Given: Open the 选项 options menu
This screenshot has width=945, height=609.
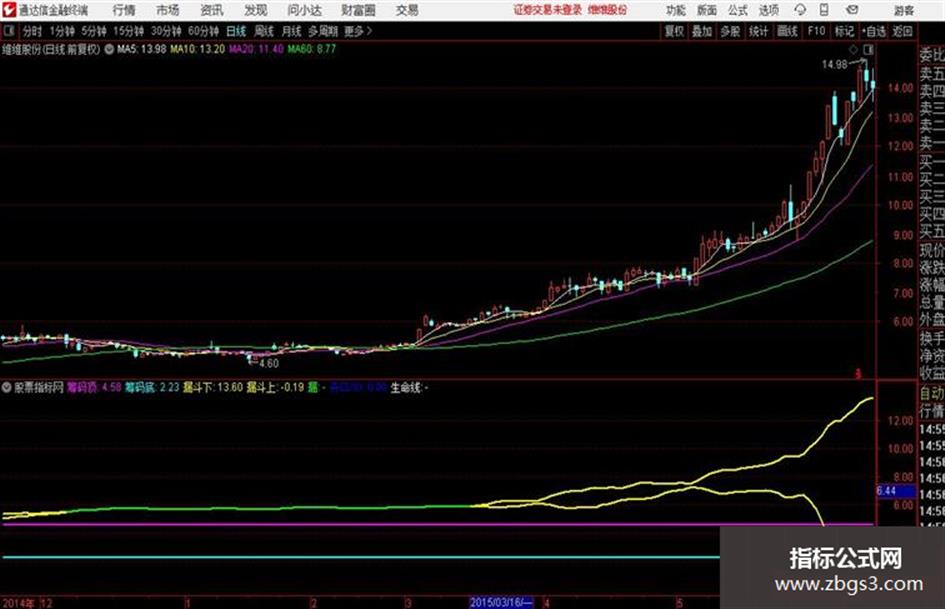Looking at the screenshot, I should coord(768,10).
